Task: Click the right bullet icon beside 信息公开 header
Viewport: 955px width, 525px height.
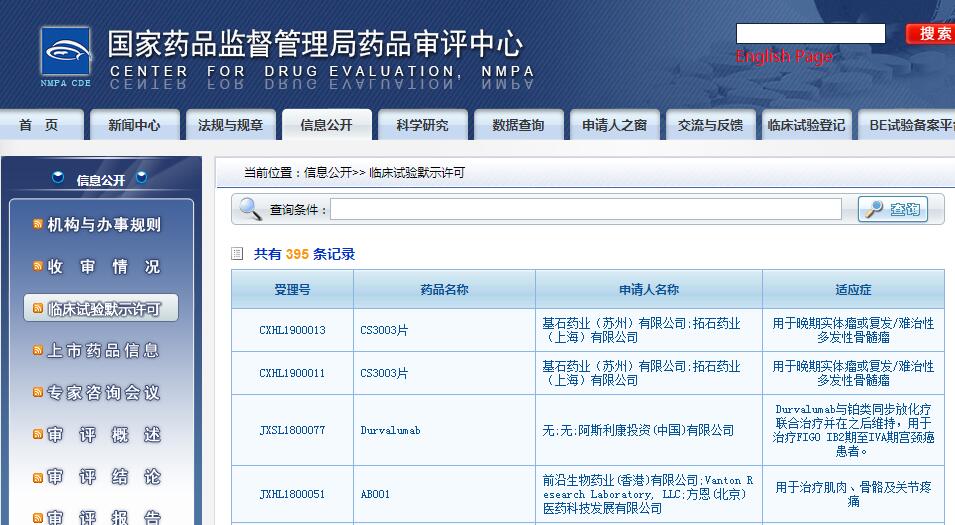Action: click(x=141, y=178)
